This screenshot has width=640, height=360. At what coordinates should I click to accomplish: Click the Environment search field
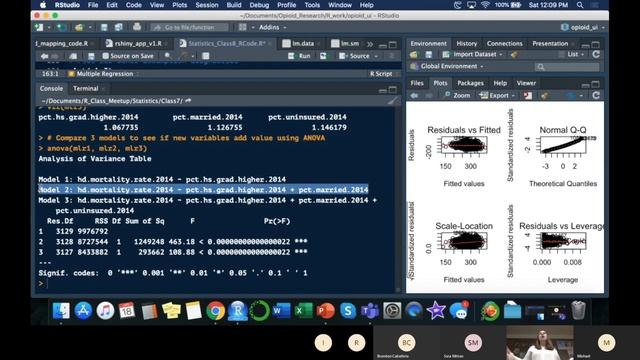[x=567, y=67]
